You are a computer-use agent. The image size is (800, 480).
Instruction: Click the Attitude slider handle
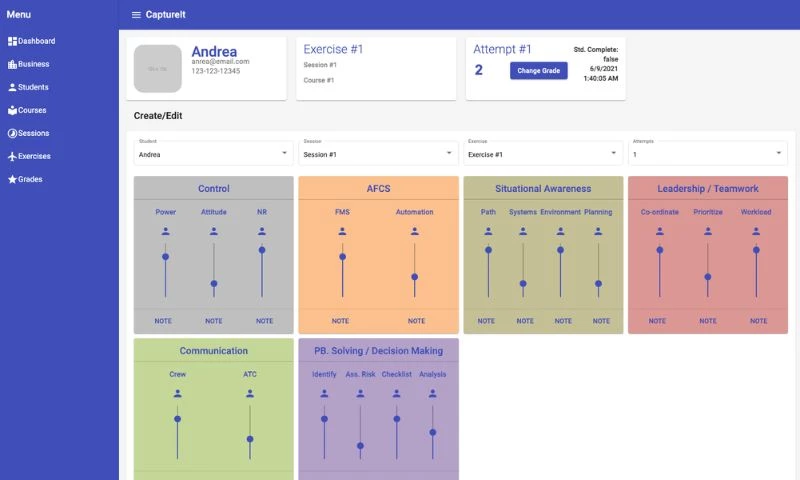pos(214,284)
